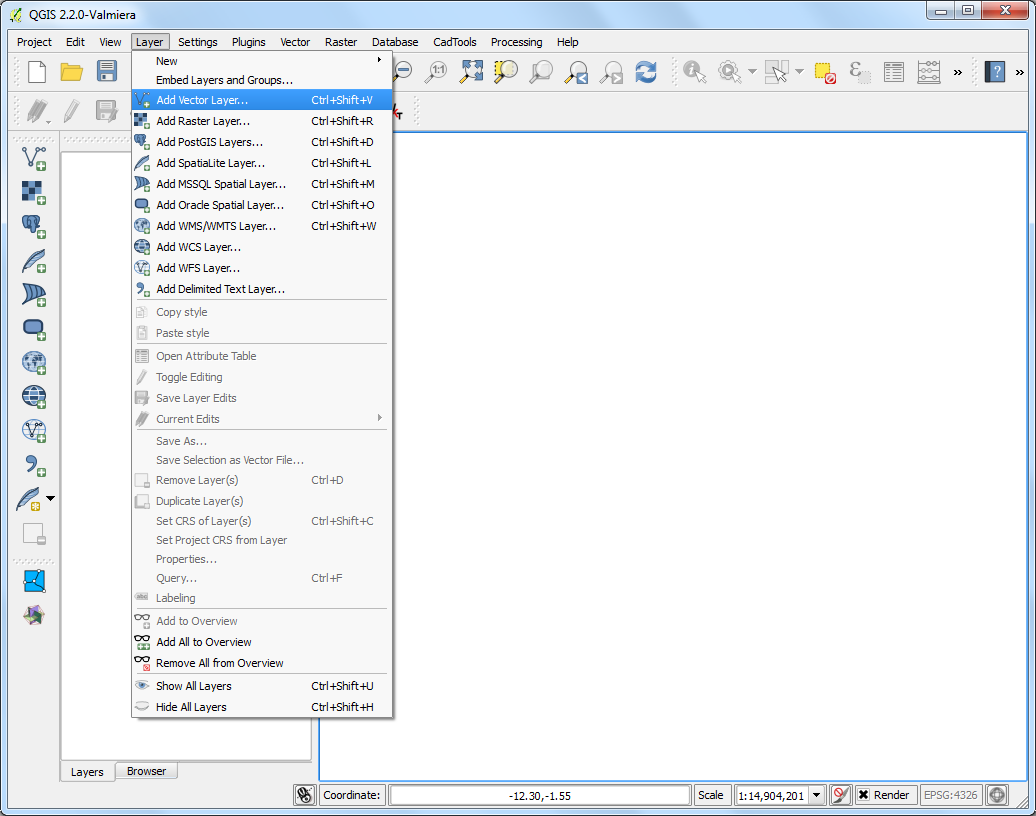The image size is (1036, 816).
Task: Click Add Oracle Spatial Layer sidebar icon
Action: tap(34, 329)
